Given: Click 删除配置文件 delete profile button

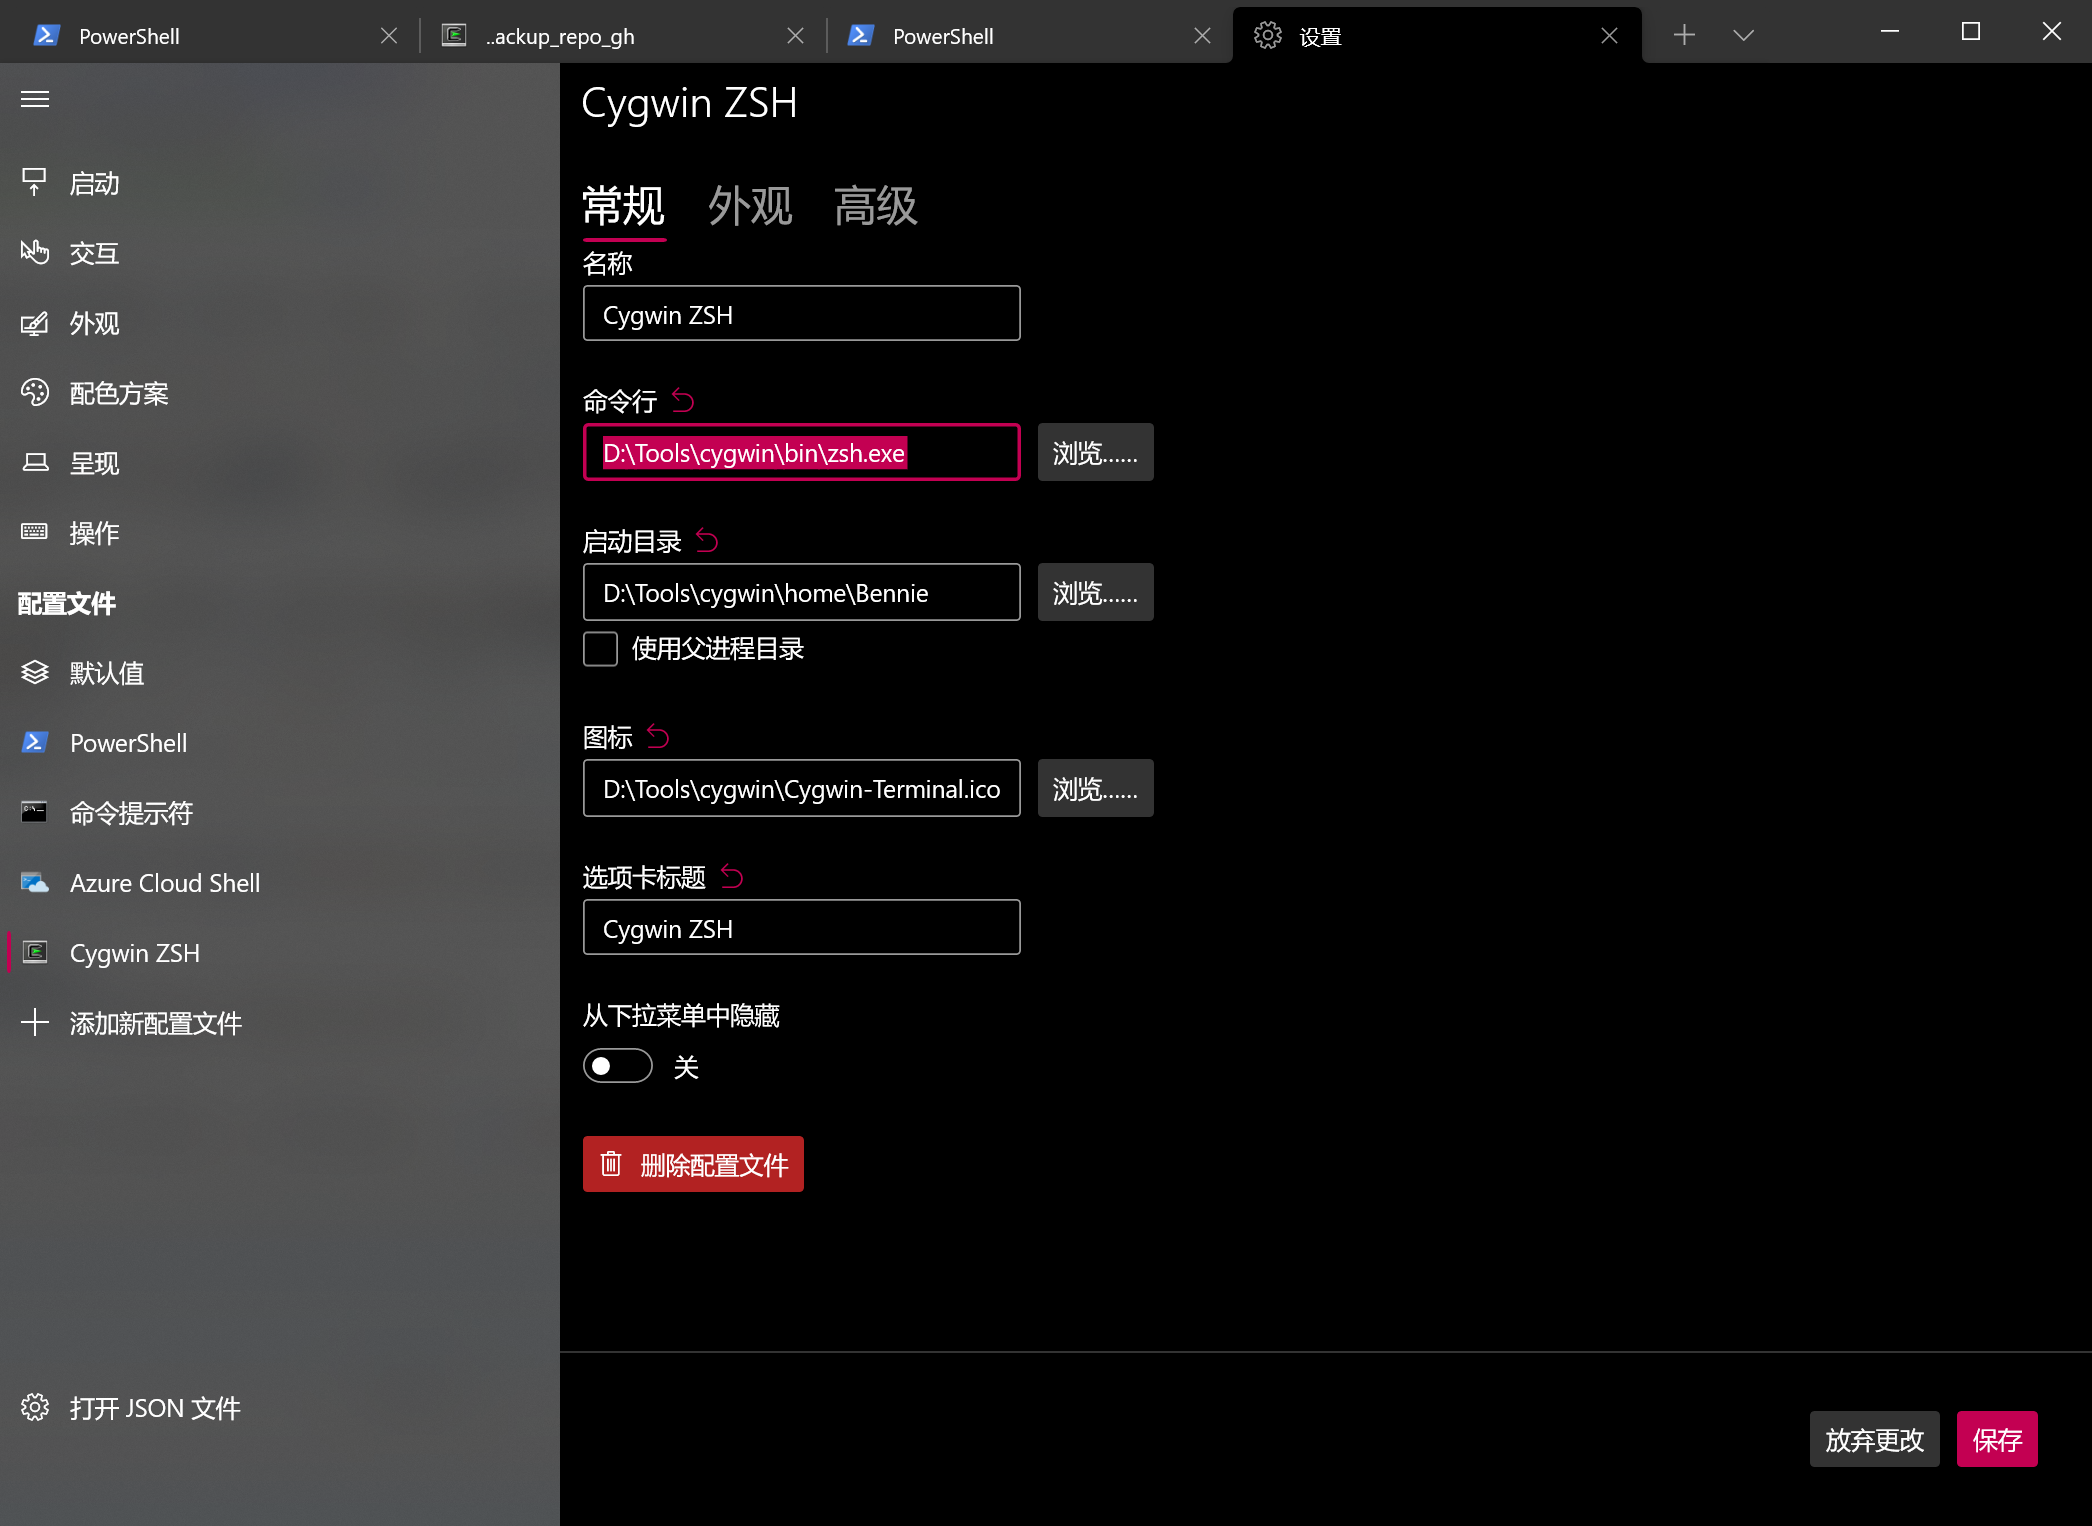Looking at the screenshot, I should (x=693, y=1164).
